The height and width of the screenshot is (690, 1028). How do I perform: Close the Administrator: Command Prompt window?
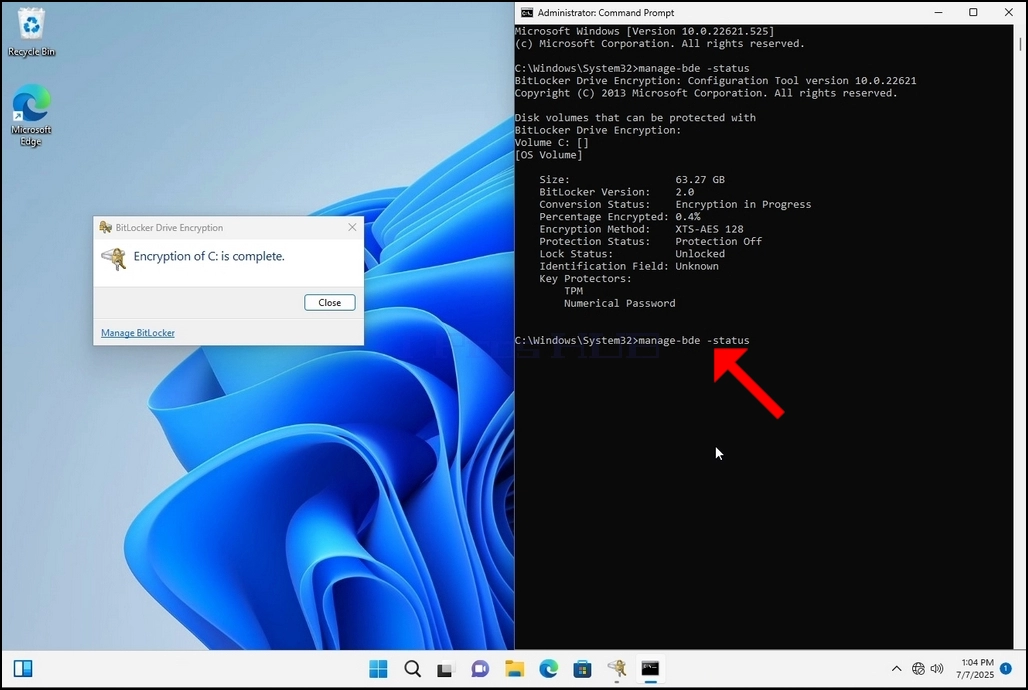(x=1009, y=12)
